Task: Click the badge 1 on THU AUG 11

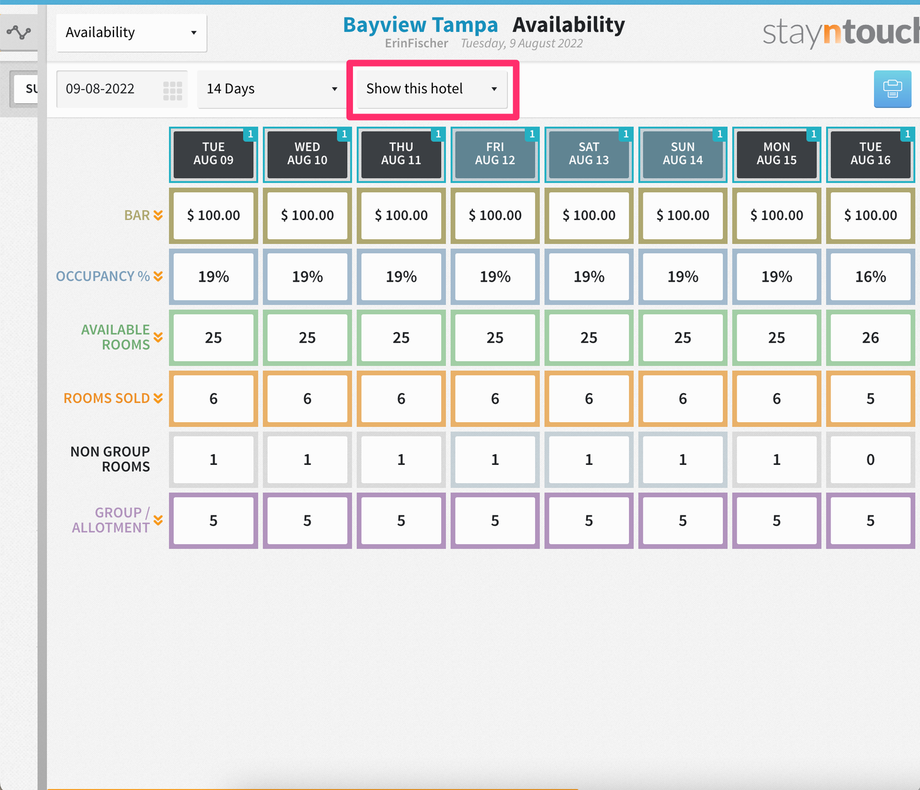Action: (x=438, y=134)
